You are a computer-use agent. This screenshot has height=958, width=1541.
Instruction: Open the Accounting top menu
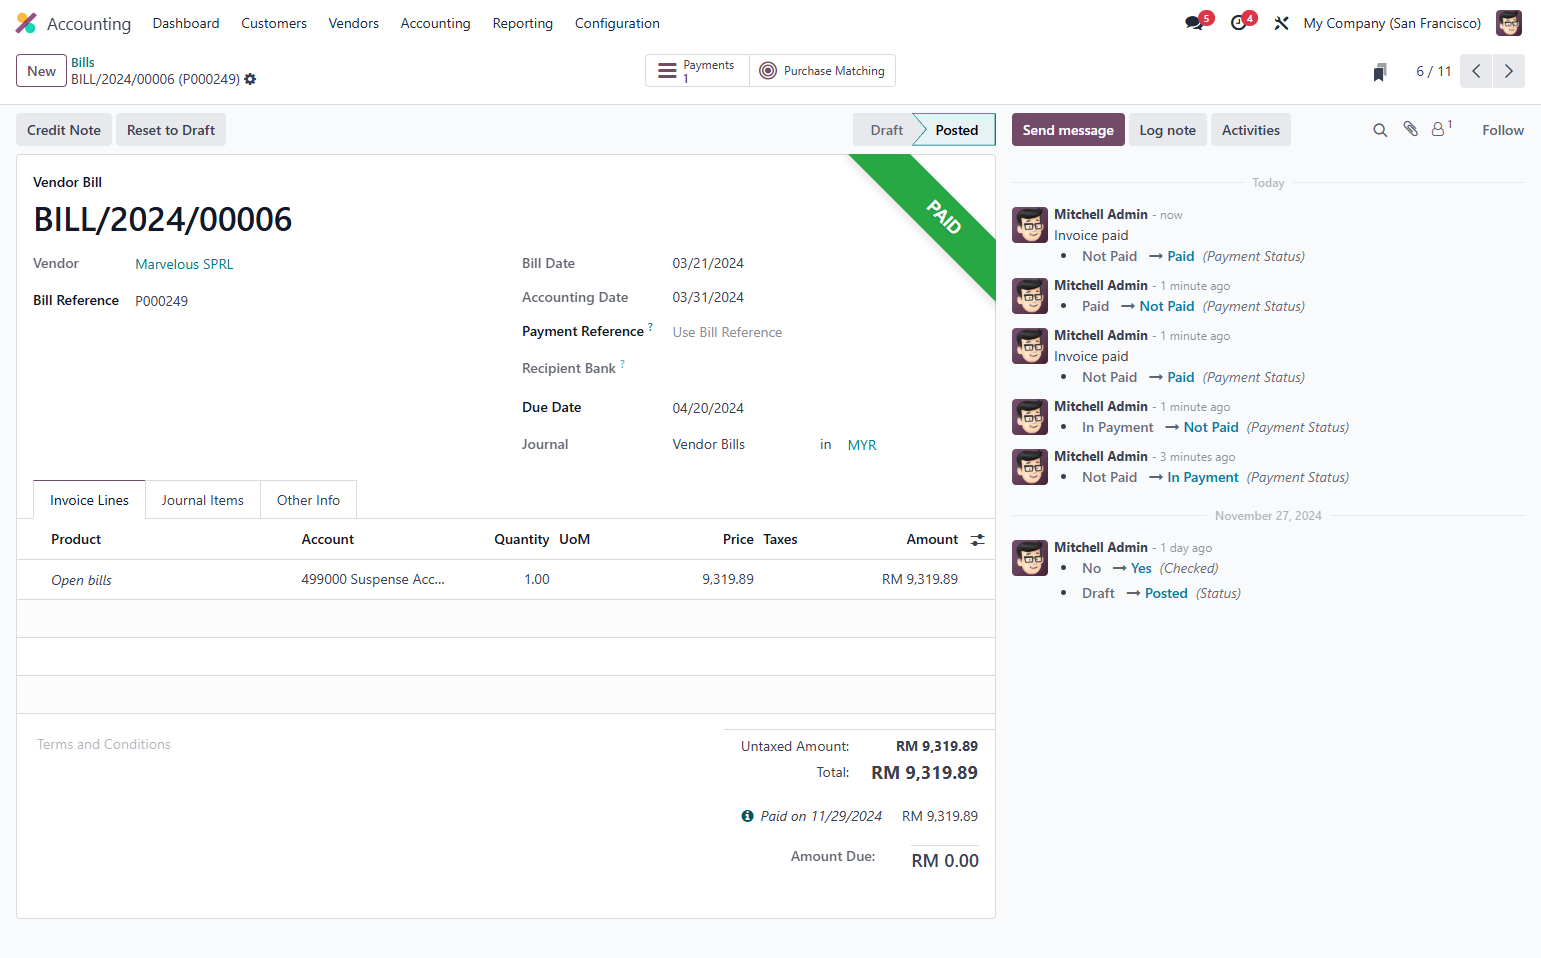(x=435, y=23)
